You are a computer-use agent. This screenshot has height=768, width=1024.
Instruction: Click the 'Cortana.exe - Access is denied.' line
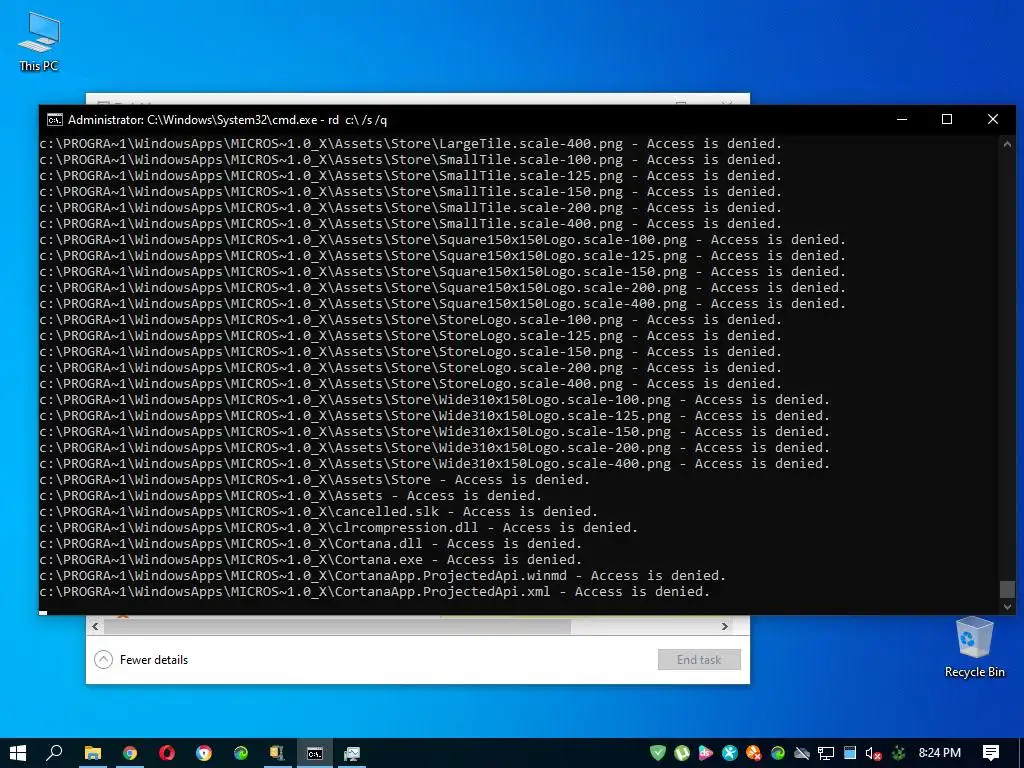pyautogui.click(x=310, y=560)
